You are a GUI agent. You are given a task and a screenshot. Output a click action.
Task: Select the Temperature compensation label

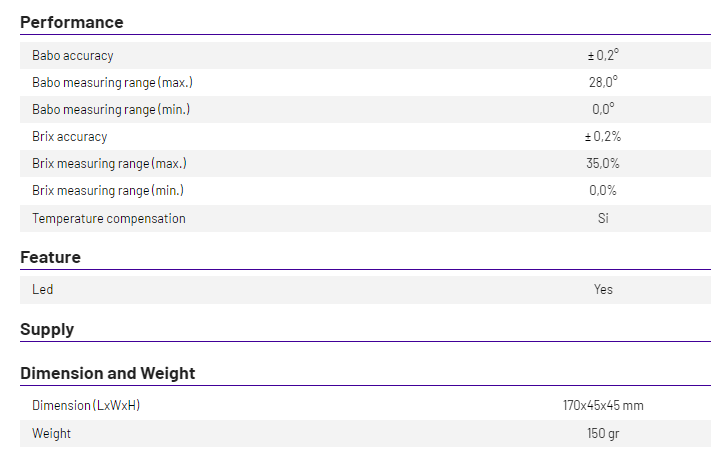point(109,218)
